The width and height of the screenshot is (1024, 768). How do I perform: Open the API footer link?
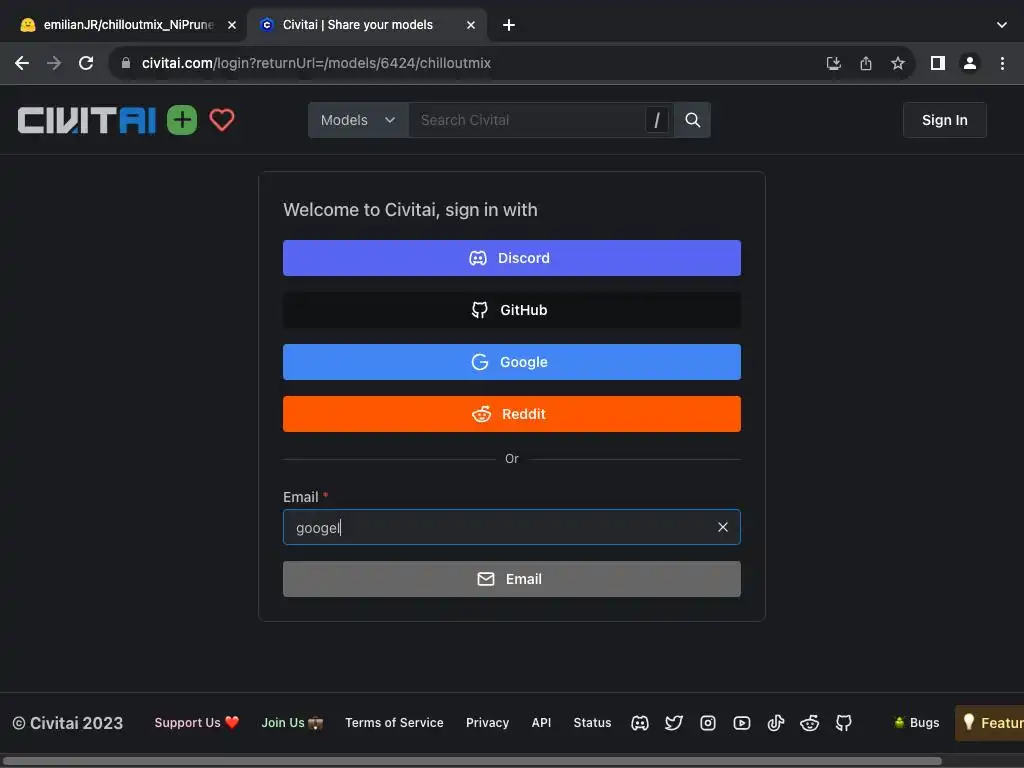(x=541, y=723)
